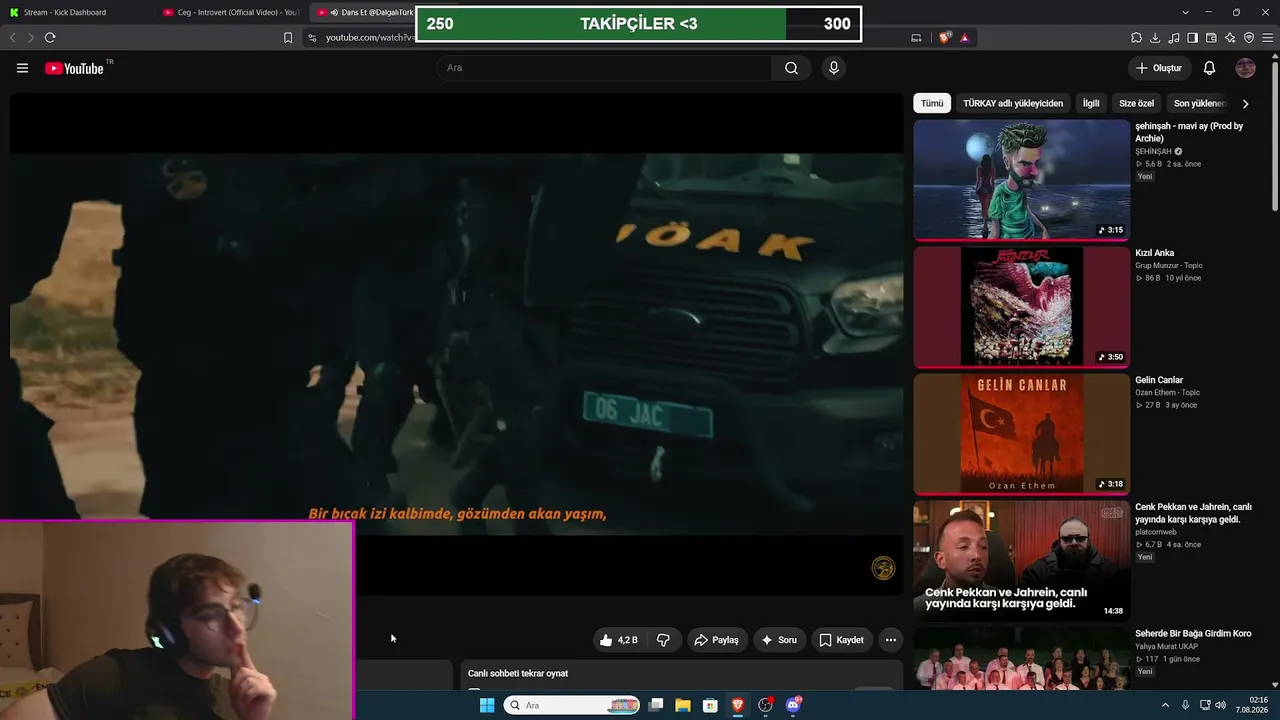Select the İlgili filter chip

(x=1091, y=103)
